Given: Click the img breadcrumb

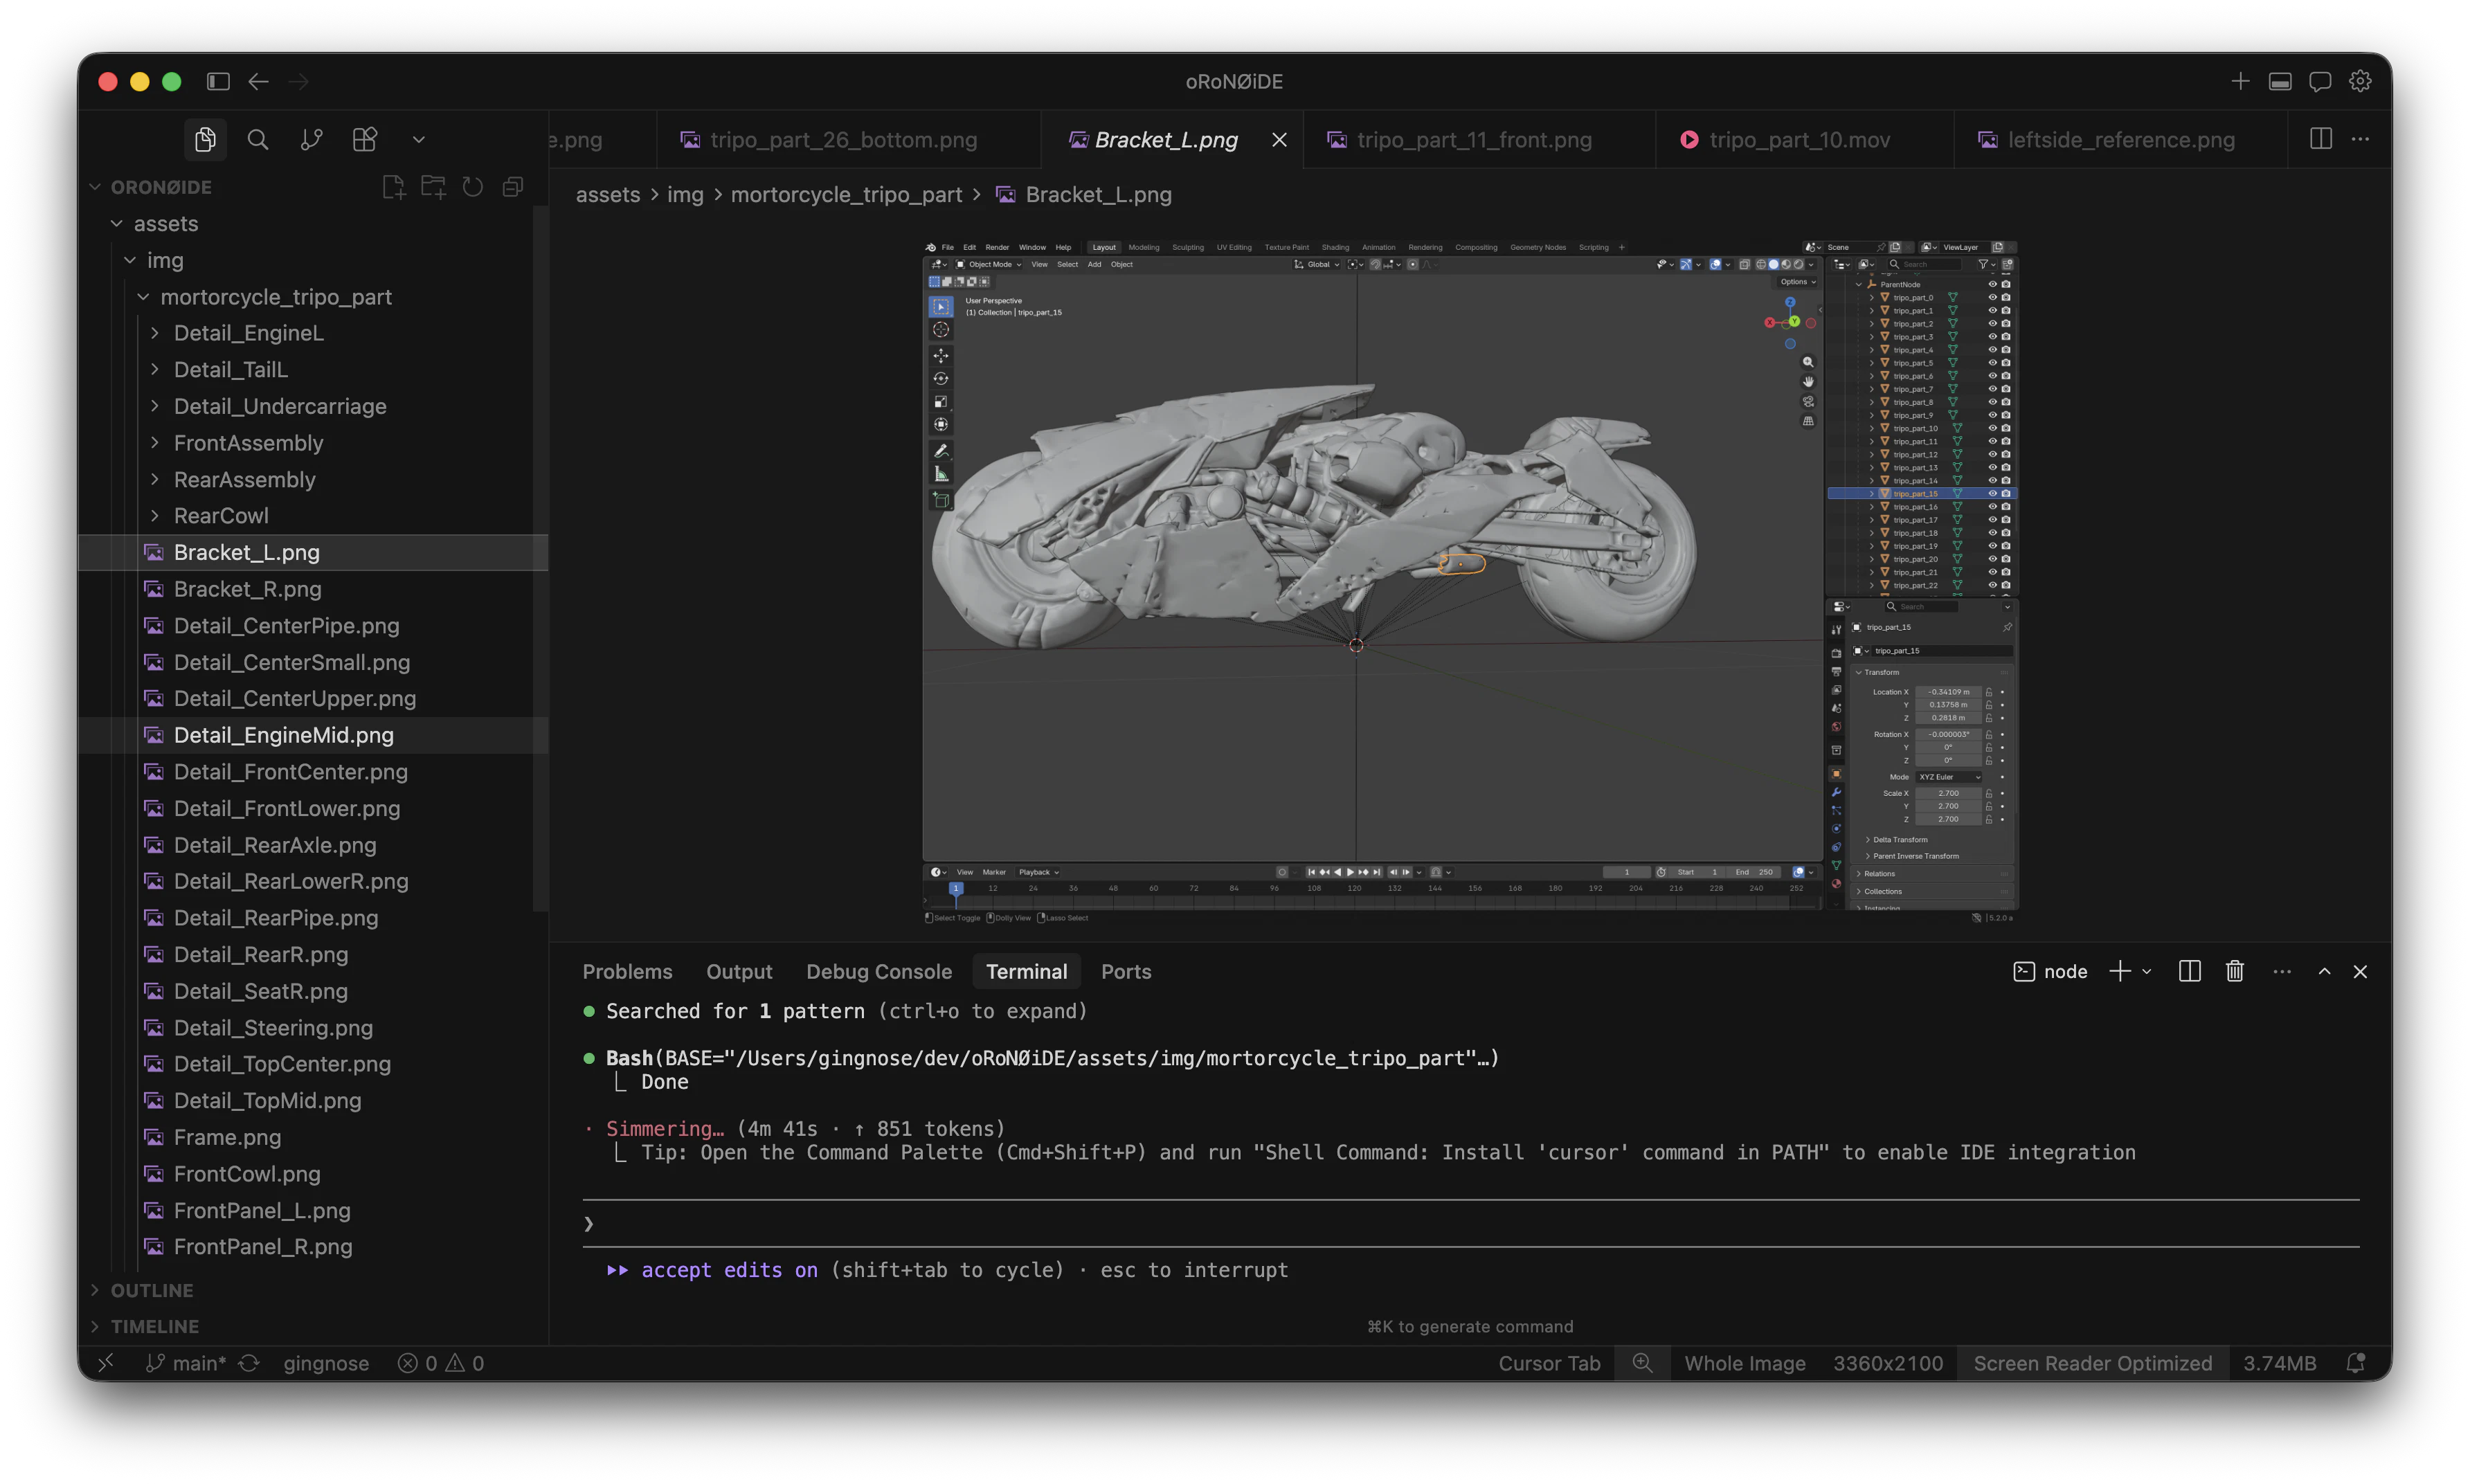Looking at the screenshot, I should click(x=686, y=195).
